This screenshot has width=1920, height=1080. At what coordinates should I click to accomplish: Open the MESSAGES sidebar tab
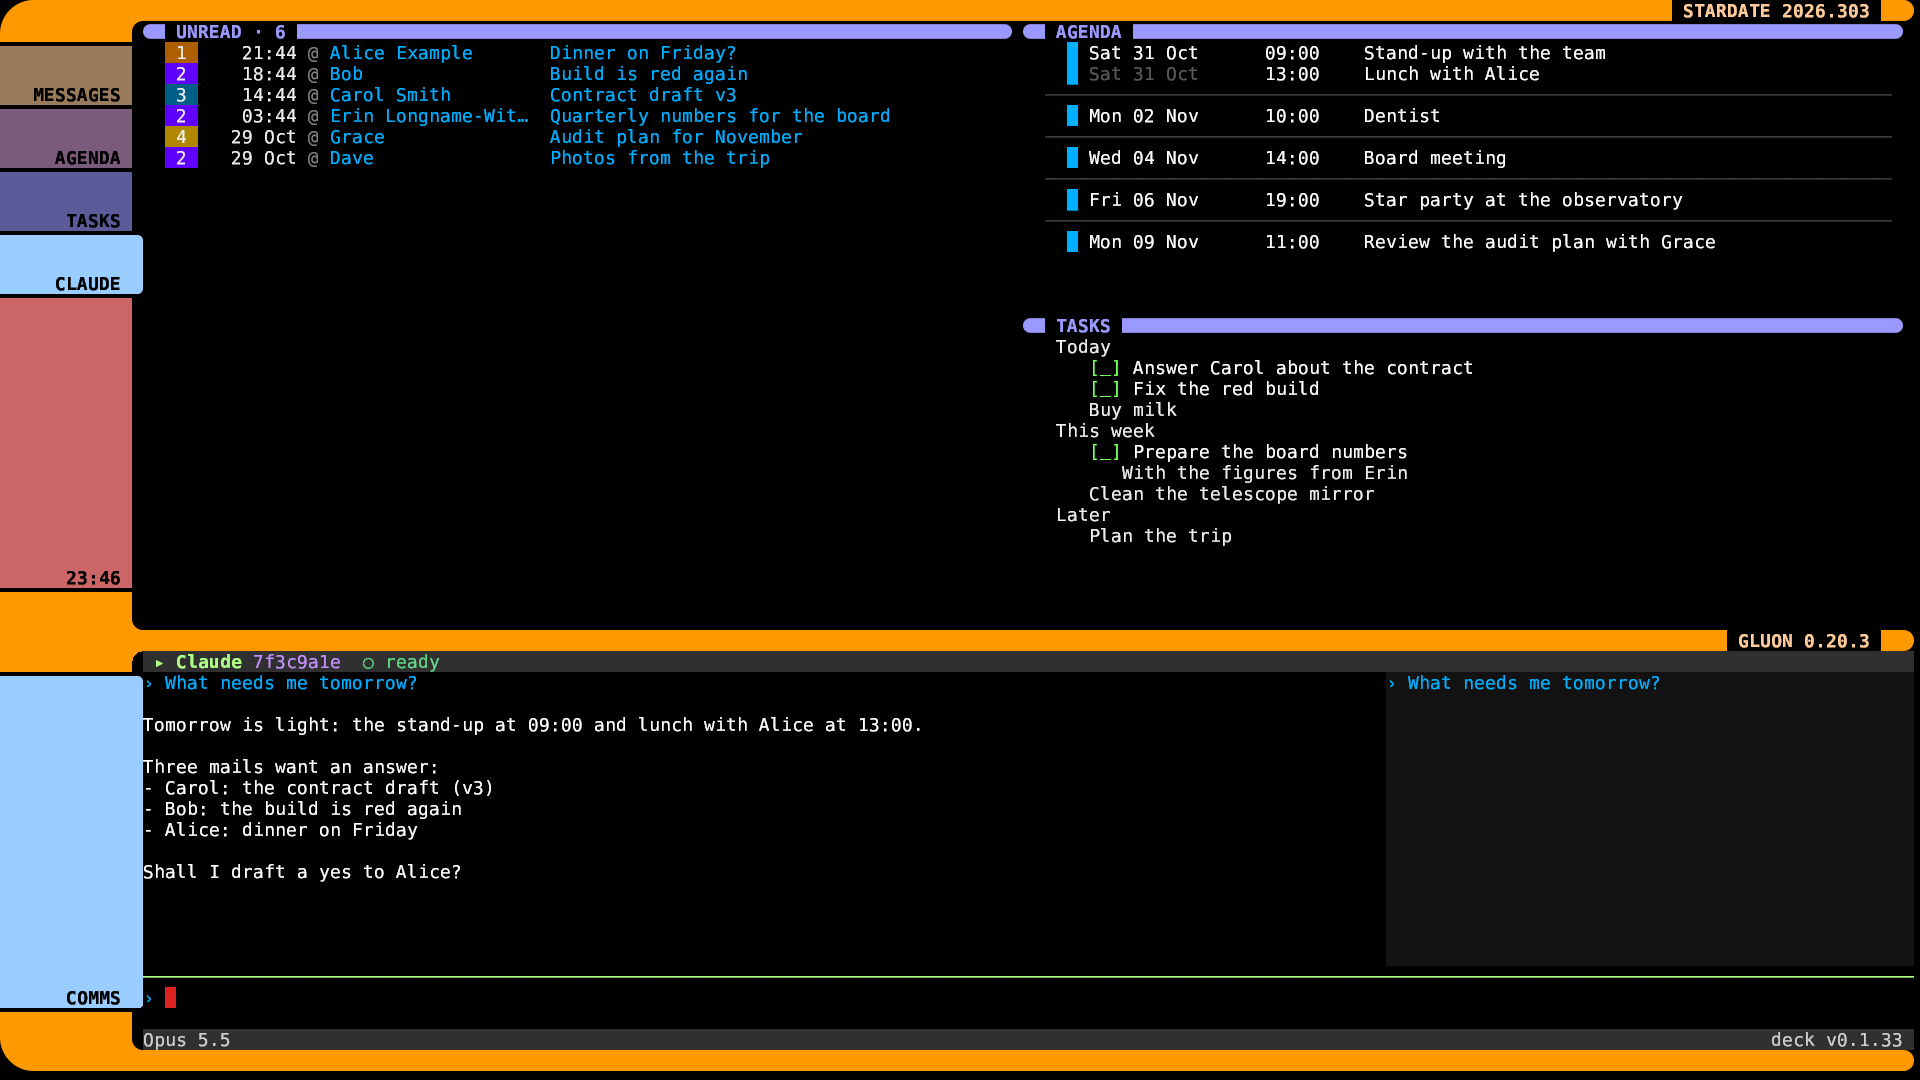click(66, 75)
